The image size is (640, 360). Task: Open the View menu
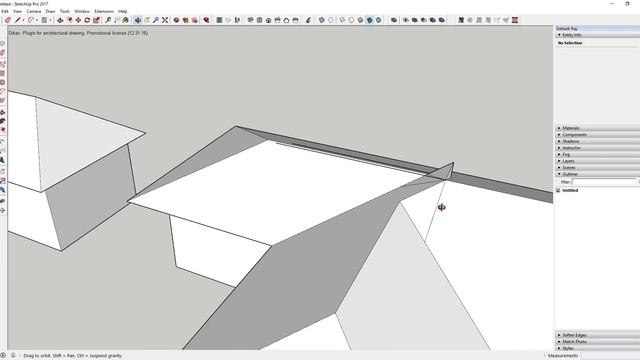coord(17,11)
